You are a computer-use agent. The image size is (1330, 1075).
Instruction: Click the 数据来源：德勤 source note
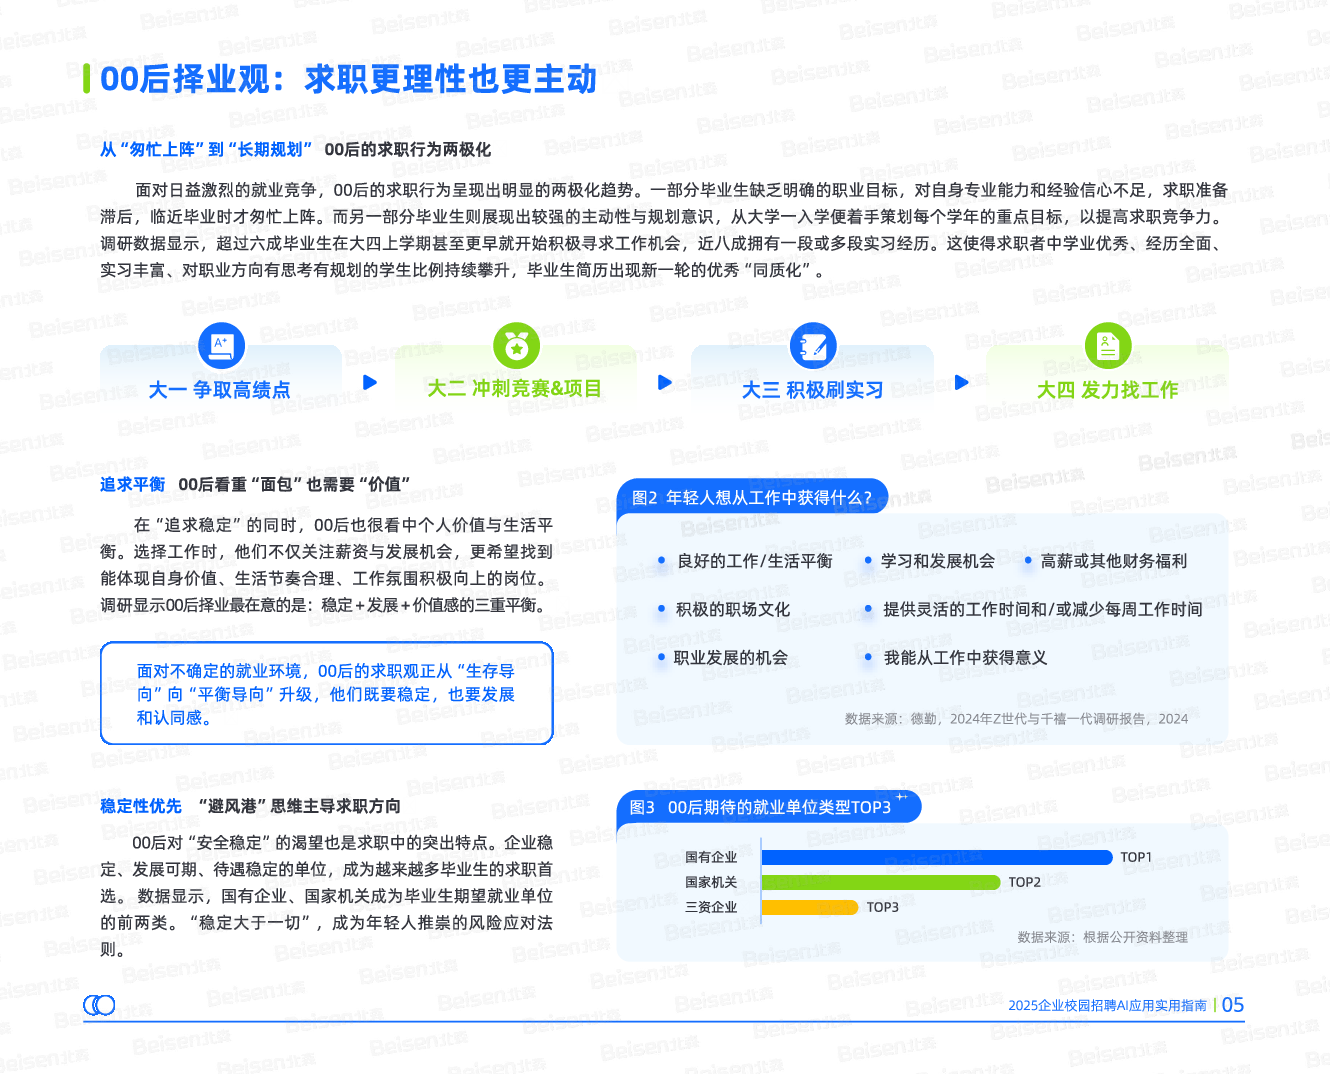(1016, 718)
